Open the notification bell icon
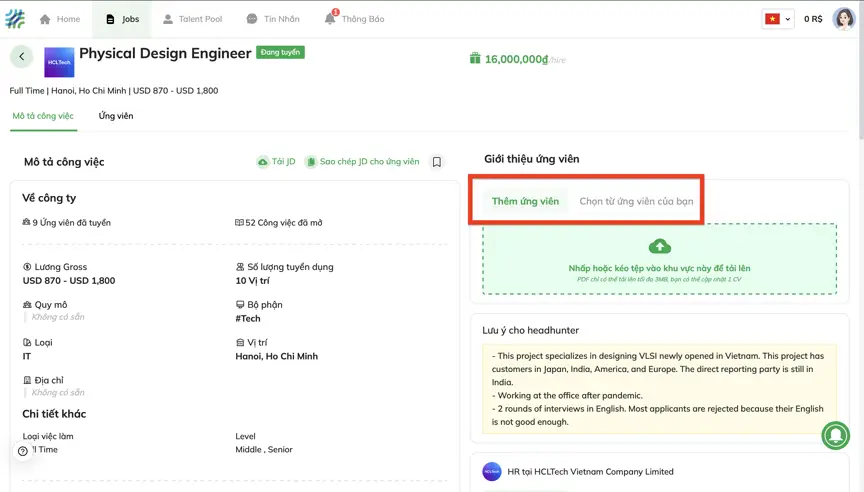Image resolution: width=864 pixels, height=492 pixels. (331, 19)
